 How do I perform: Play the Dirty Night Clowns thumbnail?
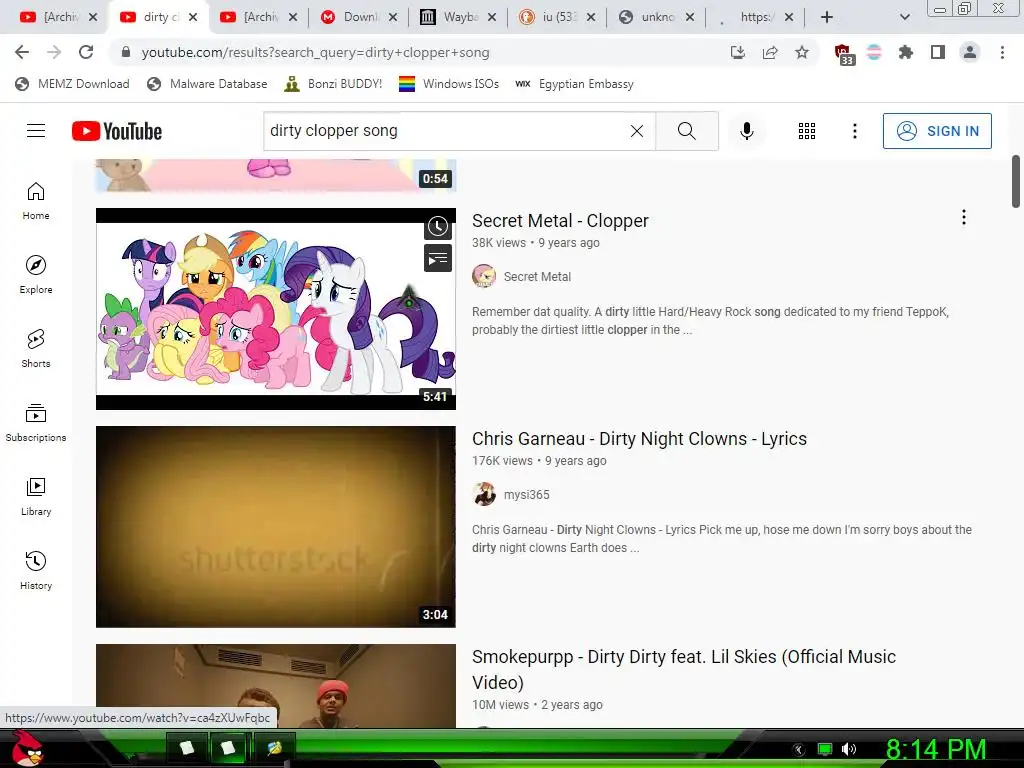coord(276,527)
